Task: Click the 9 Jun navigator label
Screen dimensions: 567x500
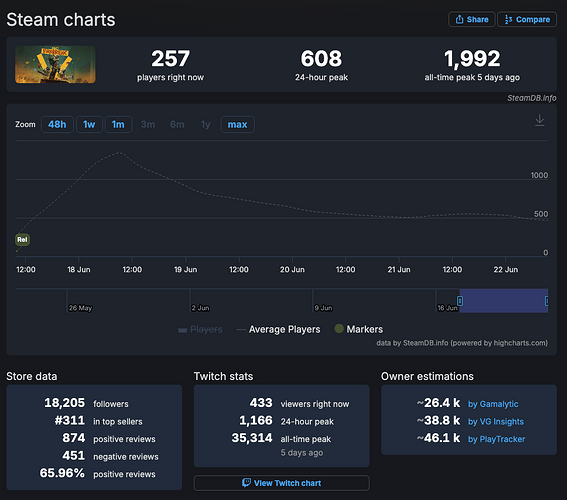Action: point(323,308)
